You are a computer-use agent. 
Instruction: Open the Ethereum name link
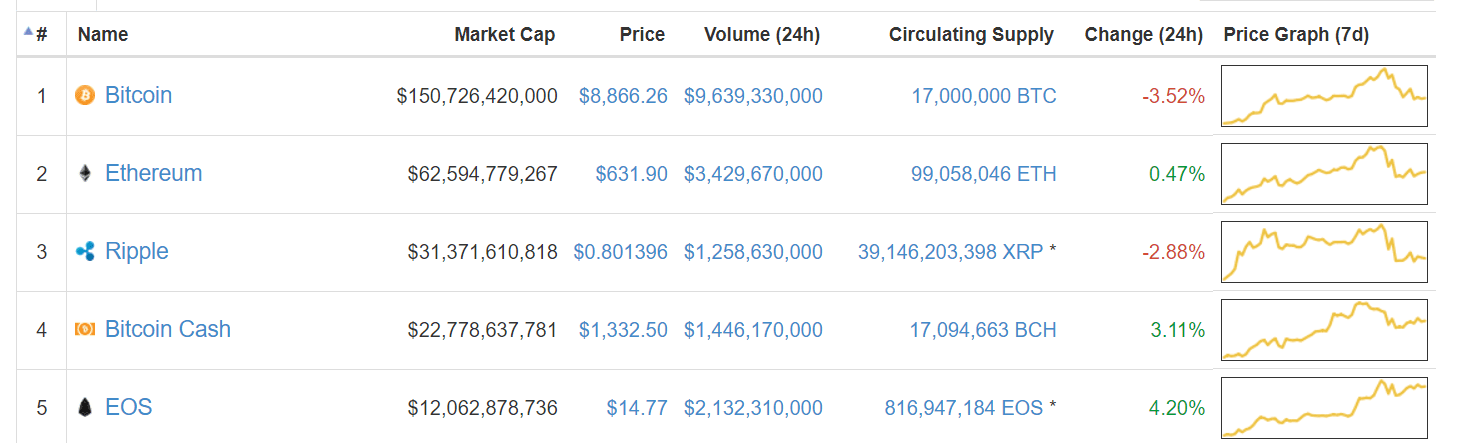click(x=153, y=174)
